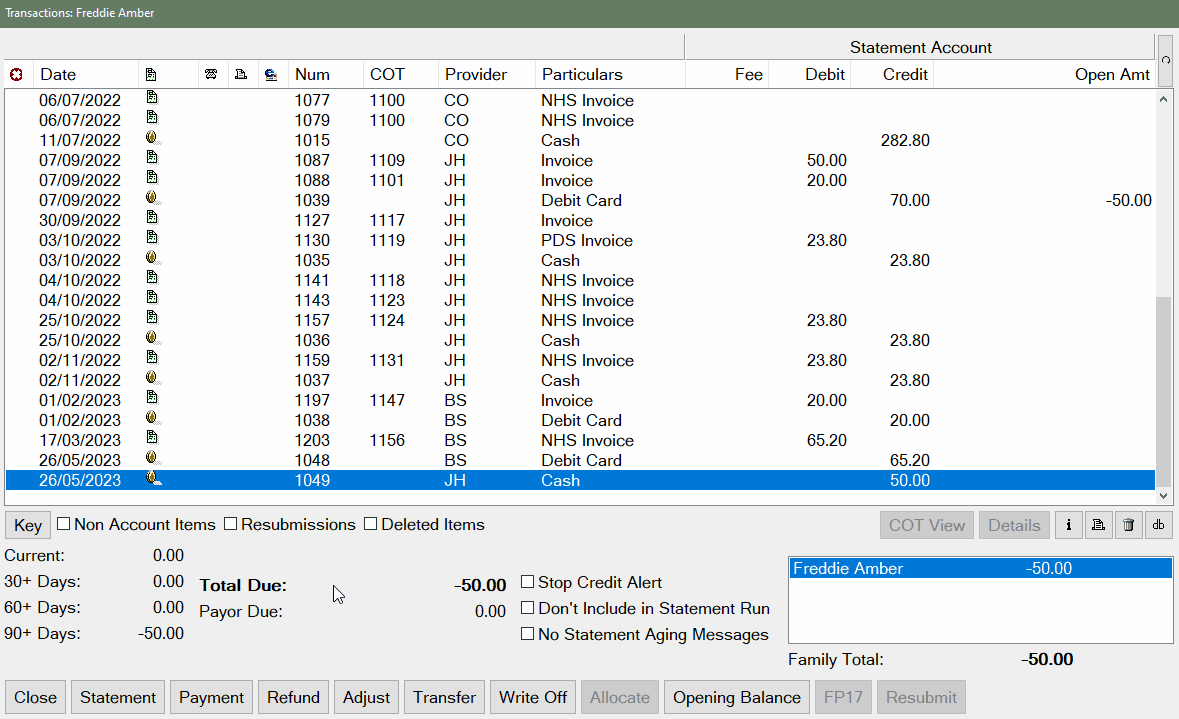The image size is (1179, 719).
Task: Click payment coin icon for transaction 1035
Action: click(152, 258)
